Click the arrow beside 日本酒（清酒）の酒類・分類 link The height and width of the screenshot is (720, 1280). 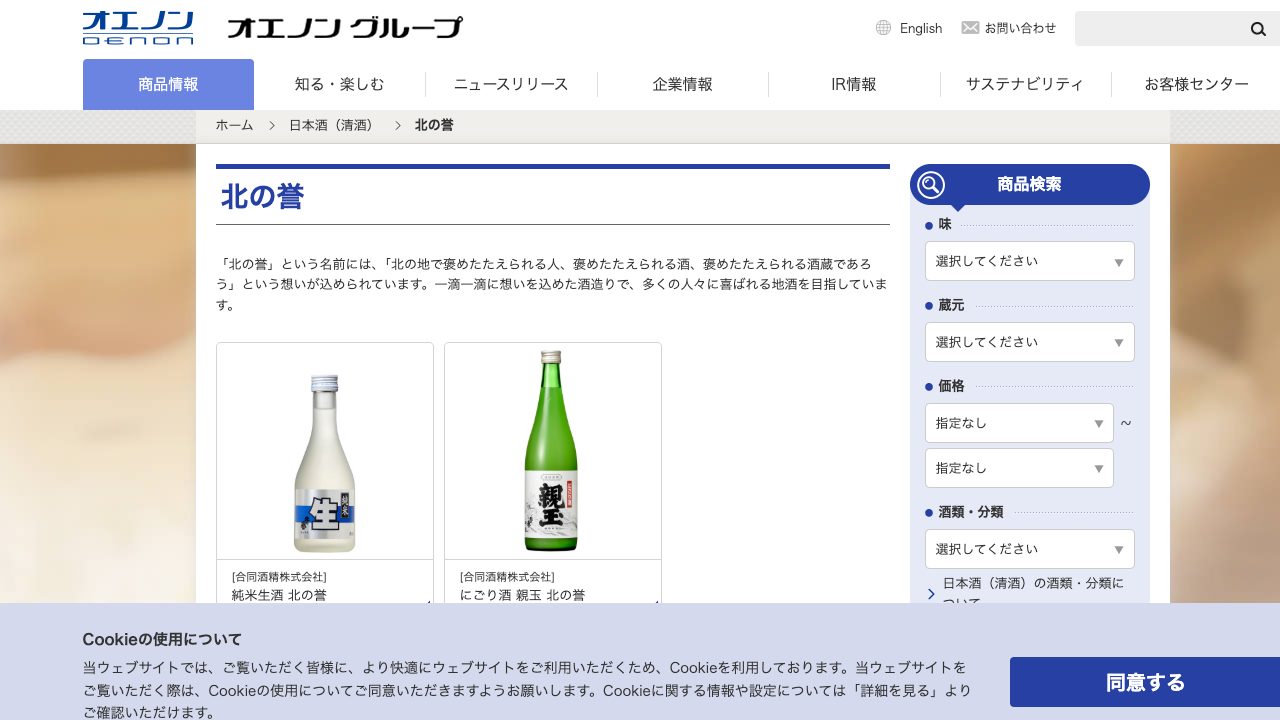pyautogui.click(x=931, y=594)
